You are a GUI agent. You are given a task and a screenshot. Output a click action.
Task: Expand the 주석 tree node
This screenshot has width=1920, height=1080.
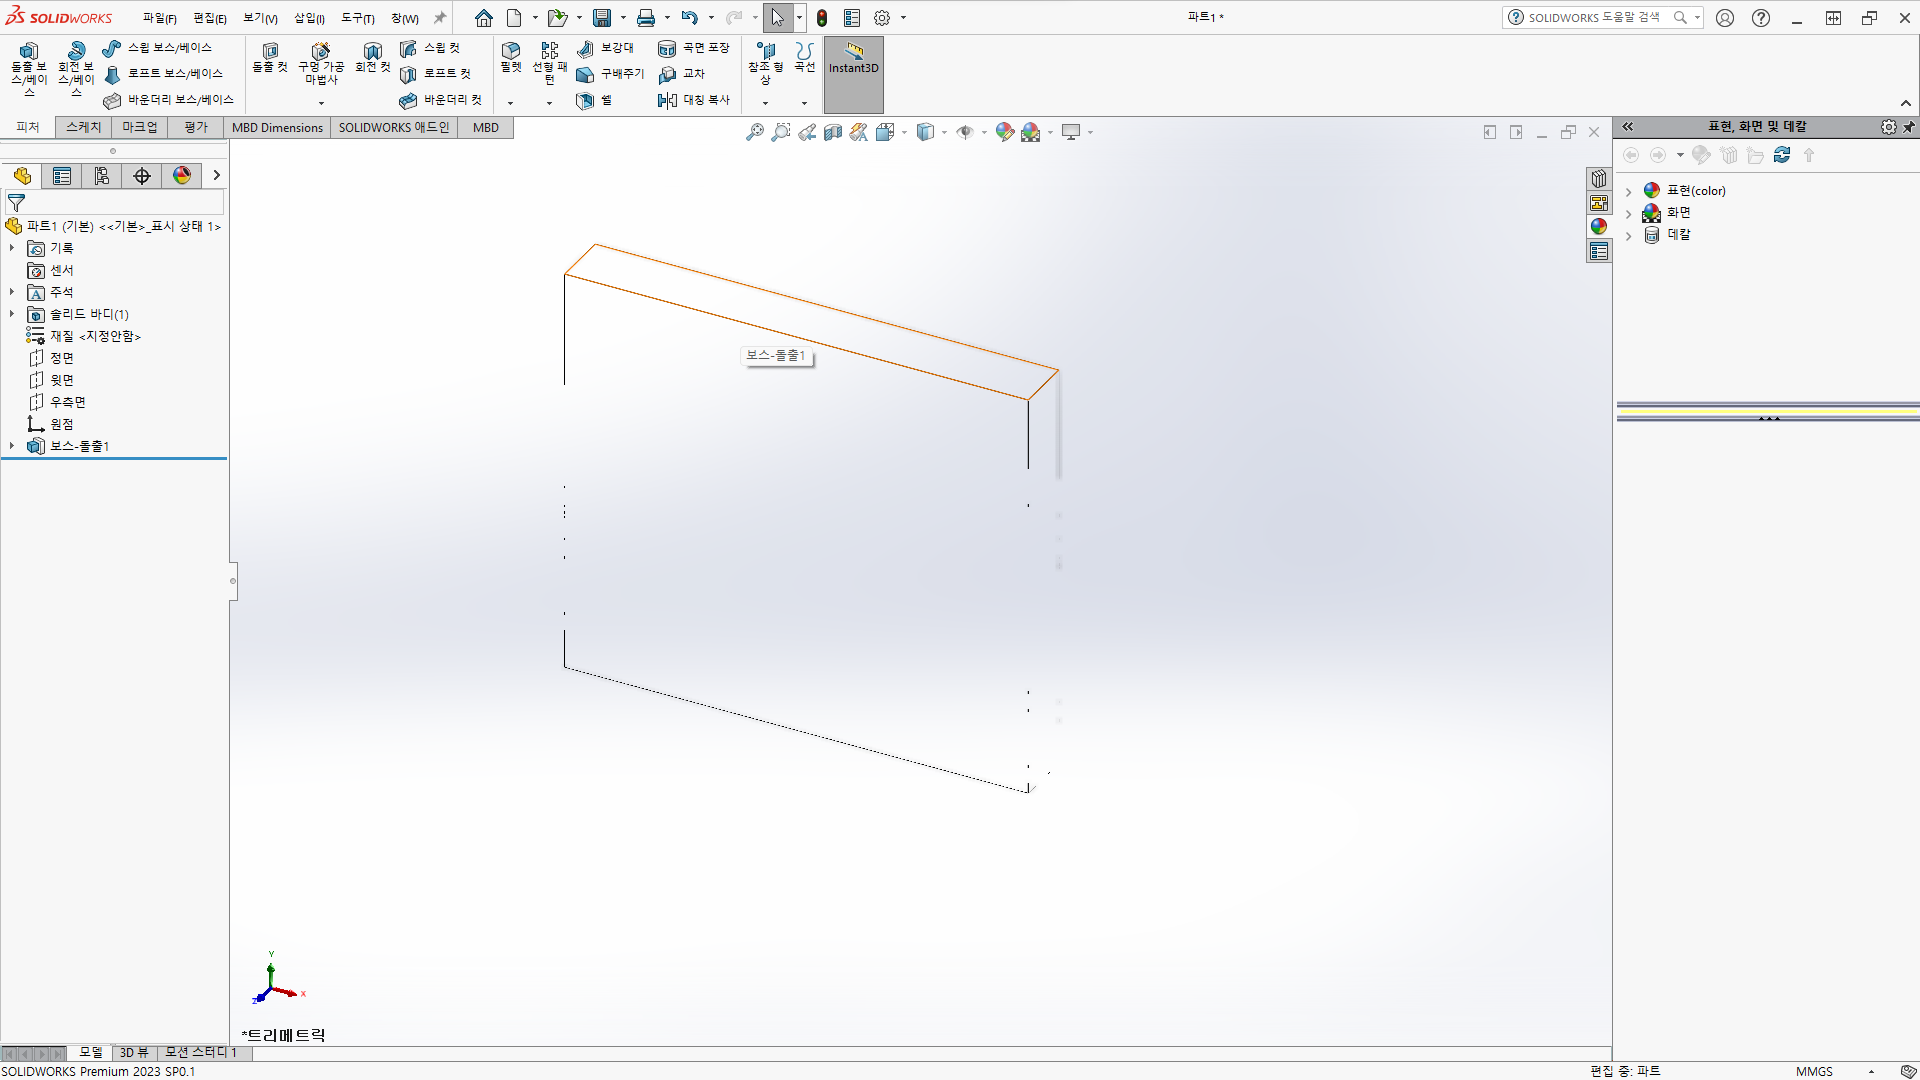coord(12,292)
